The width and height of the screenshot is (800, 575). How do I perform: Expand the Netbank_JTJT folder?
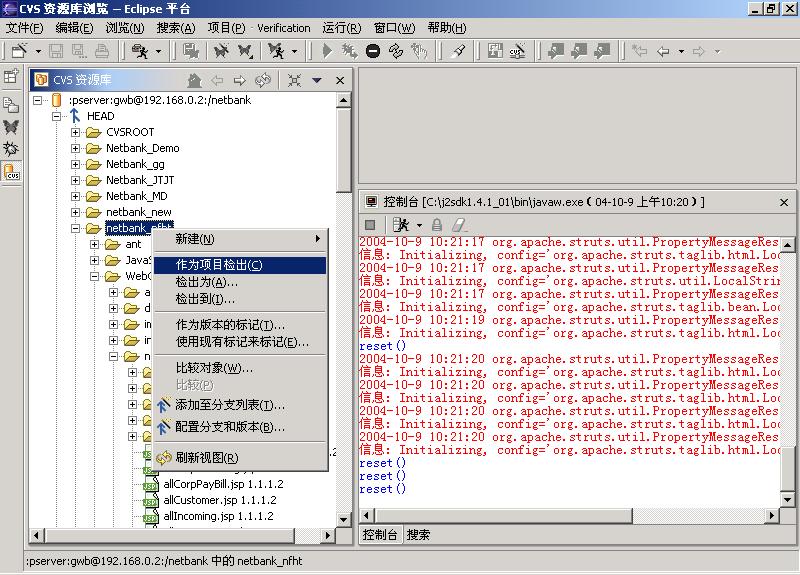[76, 181]
